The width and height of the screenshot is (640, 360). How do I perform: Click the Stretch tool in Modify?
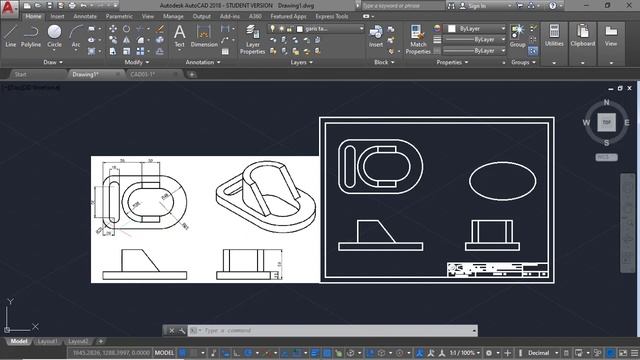113,51
